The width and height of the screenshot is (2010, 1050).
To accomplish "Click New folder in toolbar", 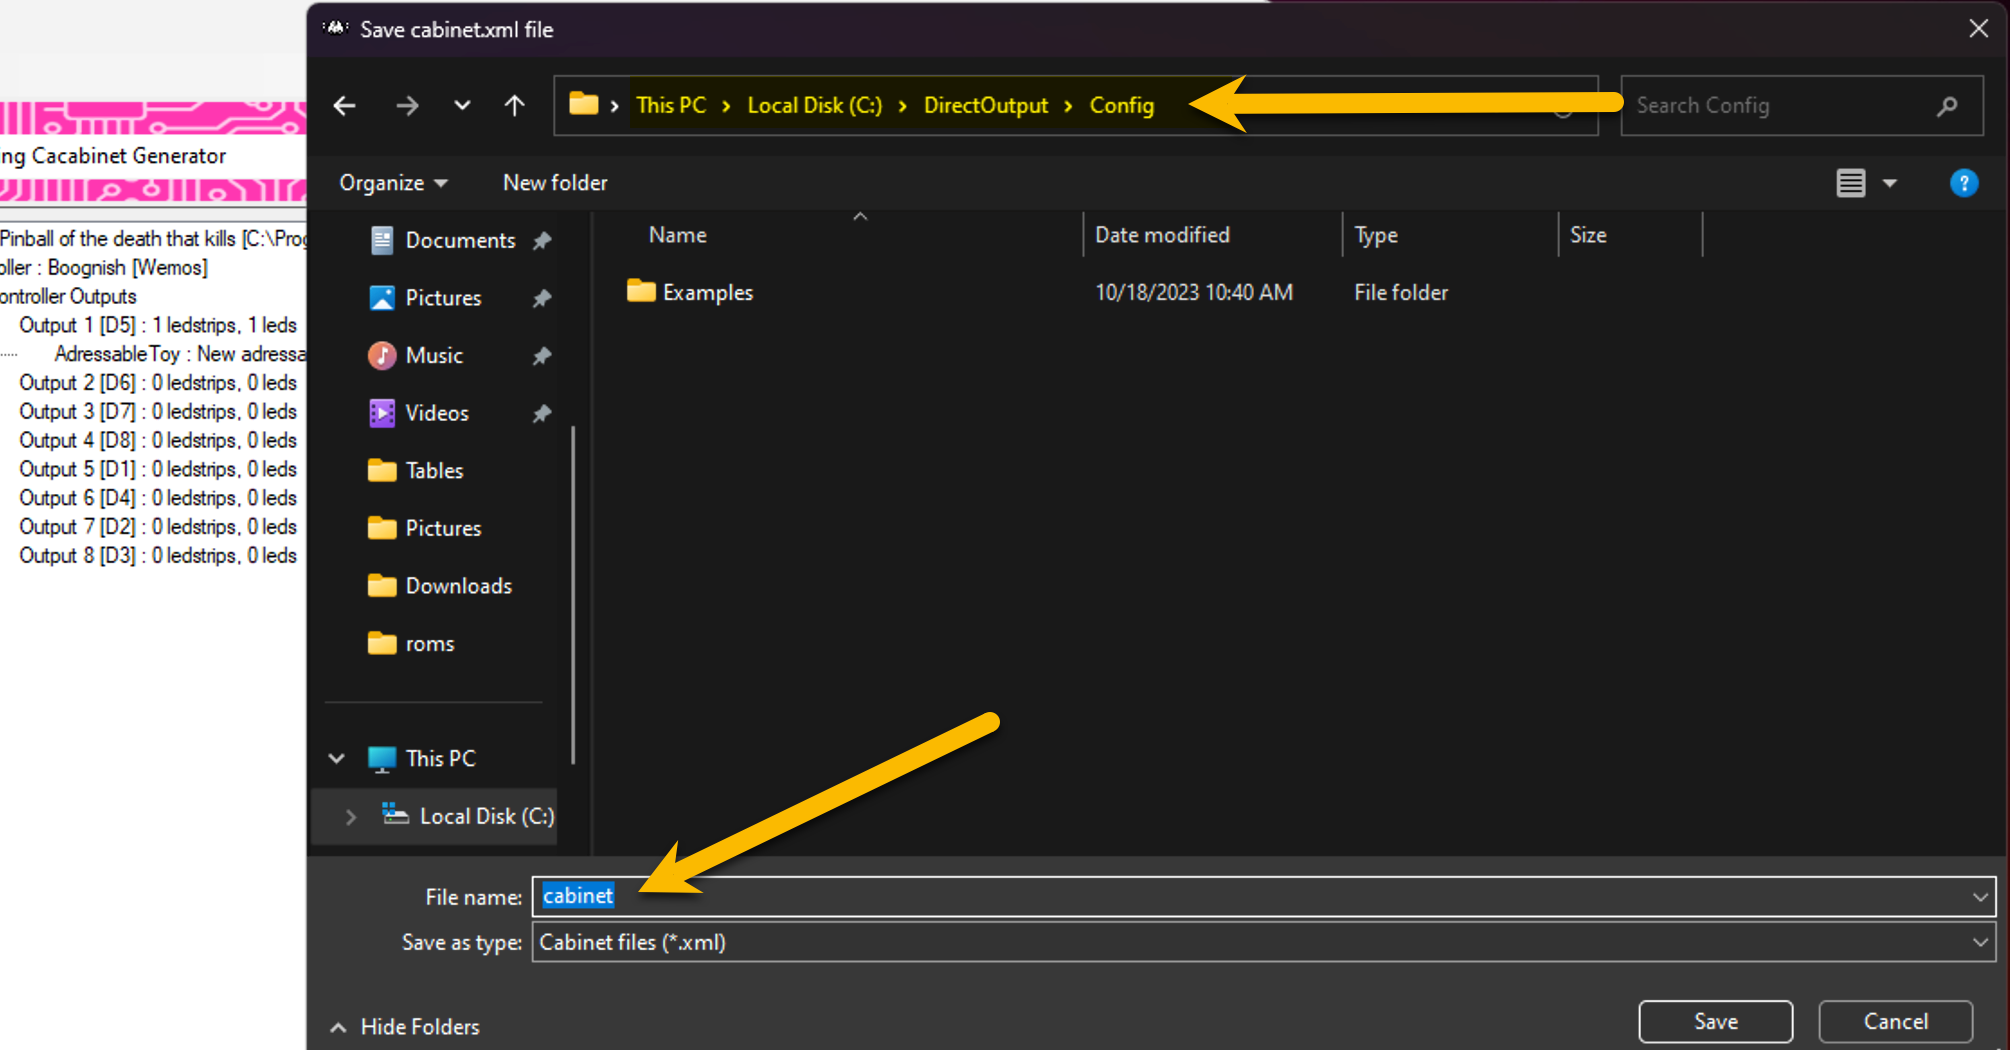I will (555, 183).
